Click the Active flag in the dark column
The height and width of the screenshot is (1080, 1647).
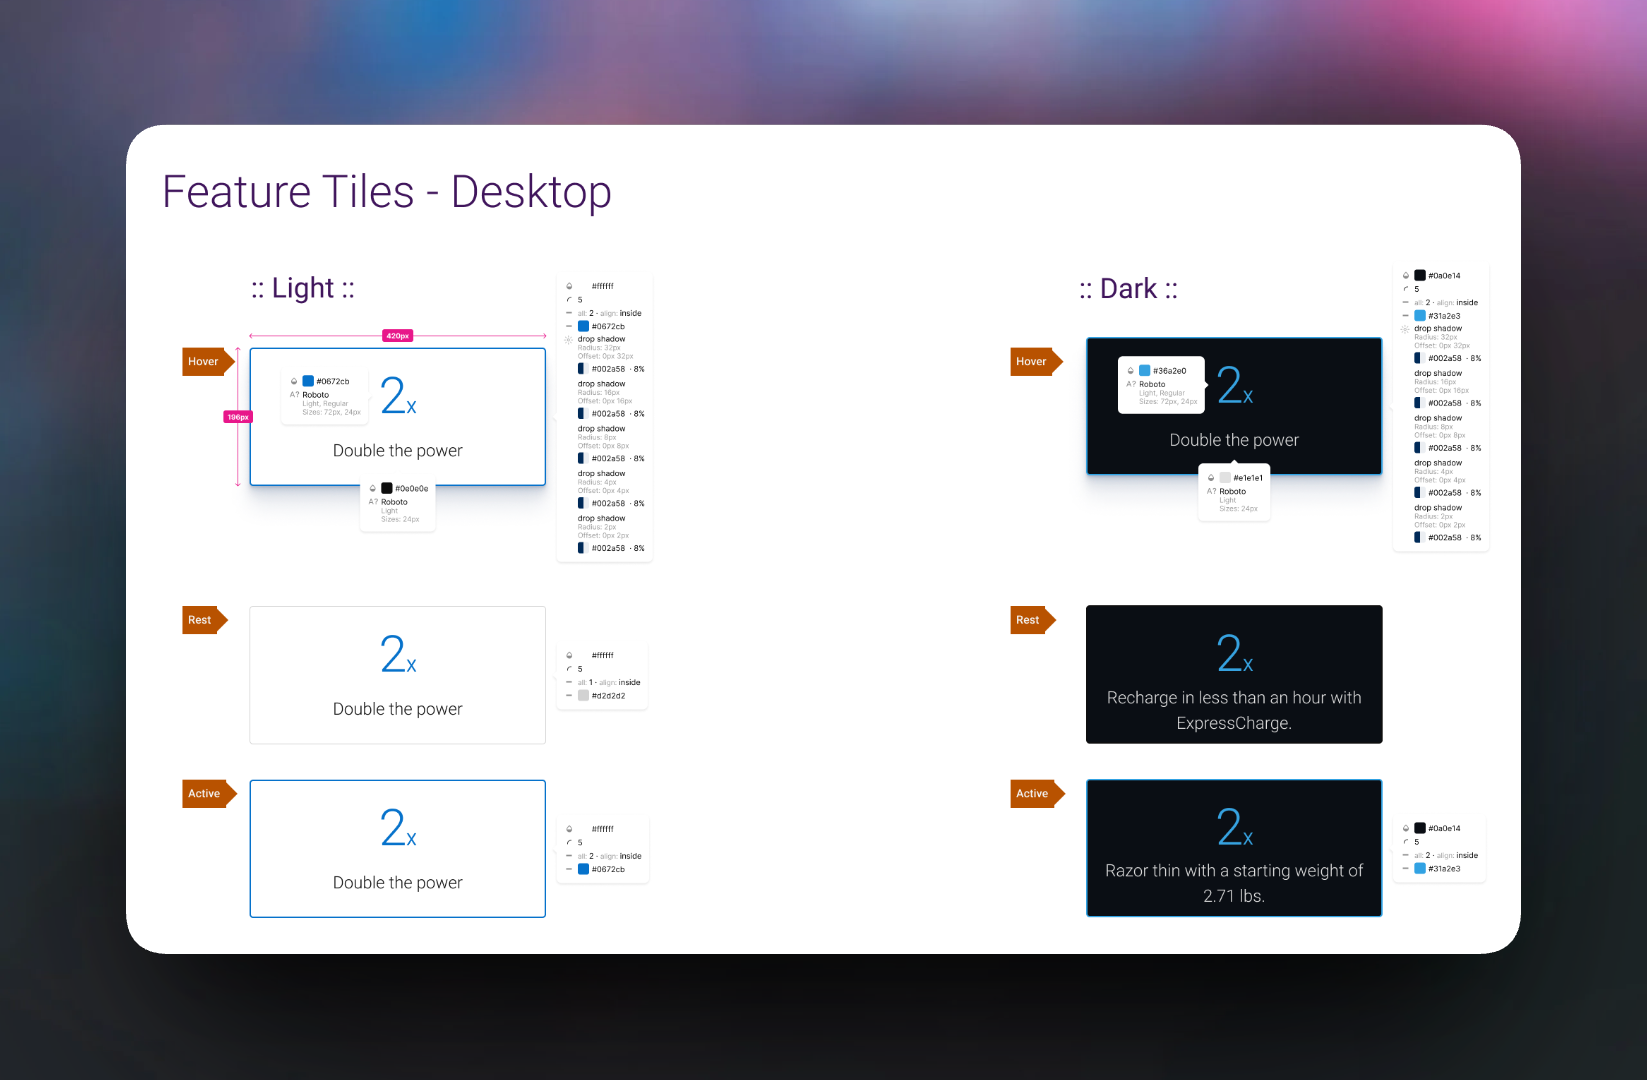coord(1032,793)
